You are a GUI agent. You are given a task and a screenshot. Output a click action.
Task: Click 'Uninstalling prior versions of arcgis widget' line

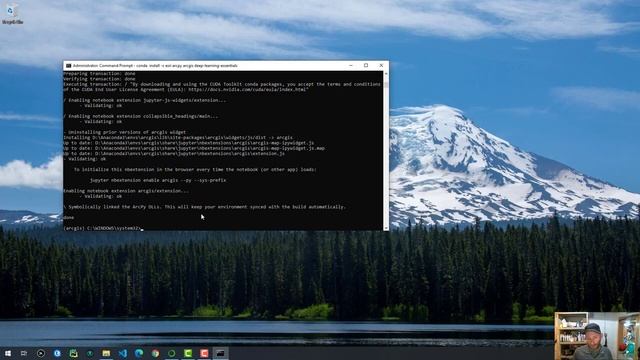(x=125, y=132)
